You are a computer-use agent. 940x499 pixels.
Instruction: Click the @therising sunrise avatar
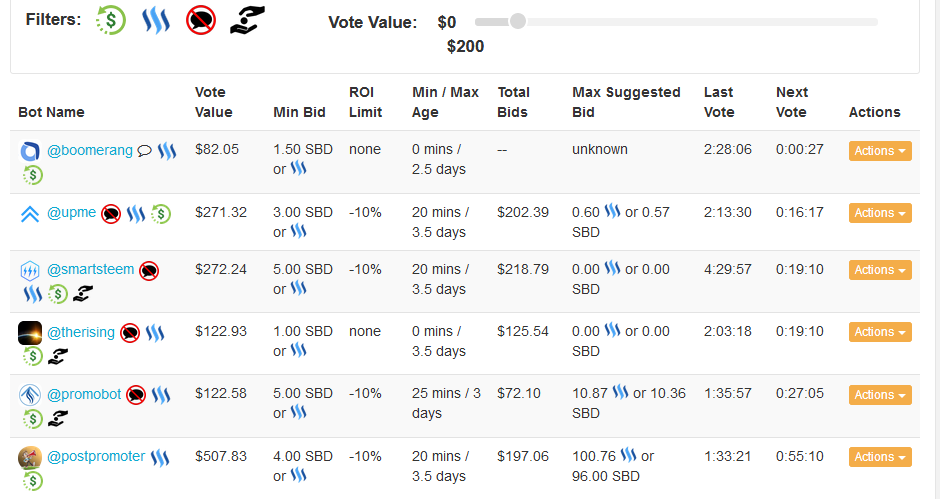[x=30, y=332]
